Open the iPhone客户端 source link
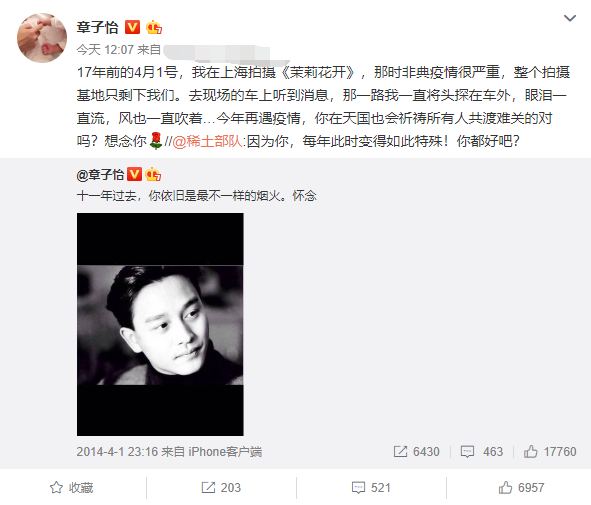This screenshot has height=505, width=591. [225, 451]
